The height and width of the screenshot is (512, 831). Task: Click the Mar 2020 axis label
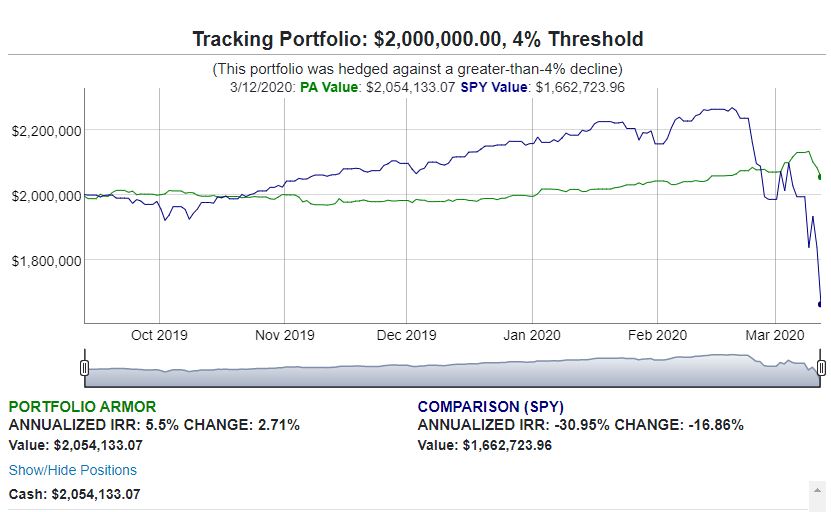pyautogui.click(x=775, y=335)
